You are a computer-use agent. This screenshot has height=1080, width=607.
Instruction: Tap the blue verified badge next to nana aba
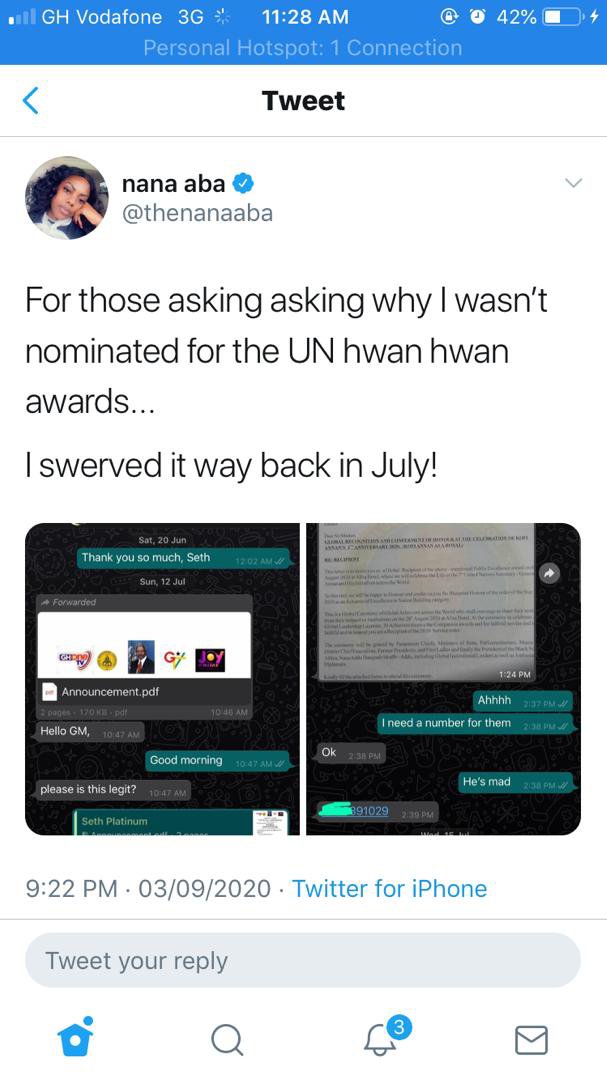point(244,183)
